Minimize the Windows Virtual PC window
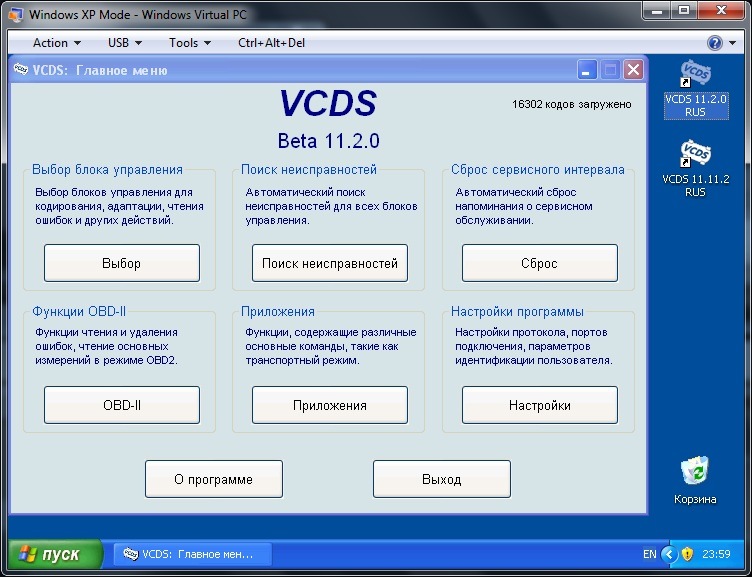 (656, 11)
